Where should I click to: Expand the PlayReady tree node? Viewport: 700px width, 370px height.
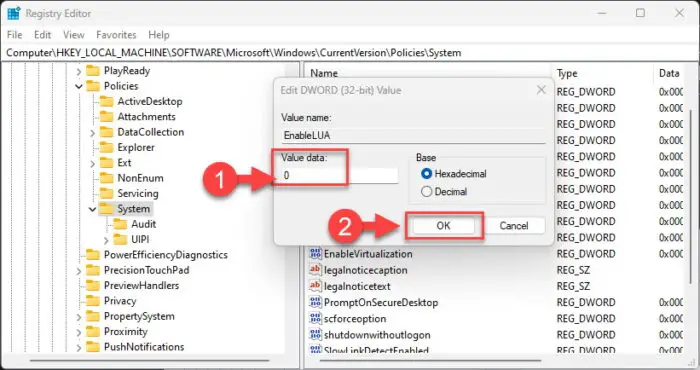pos(79,71)
